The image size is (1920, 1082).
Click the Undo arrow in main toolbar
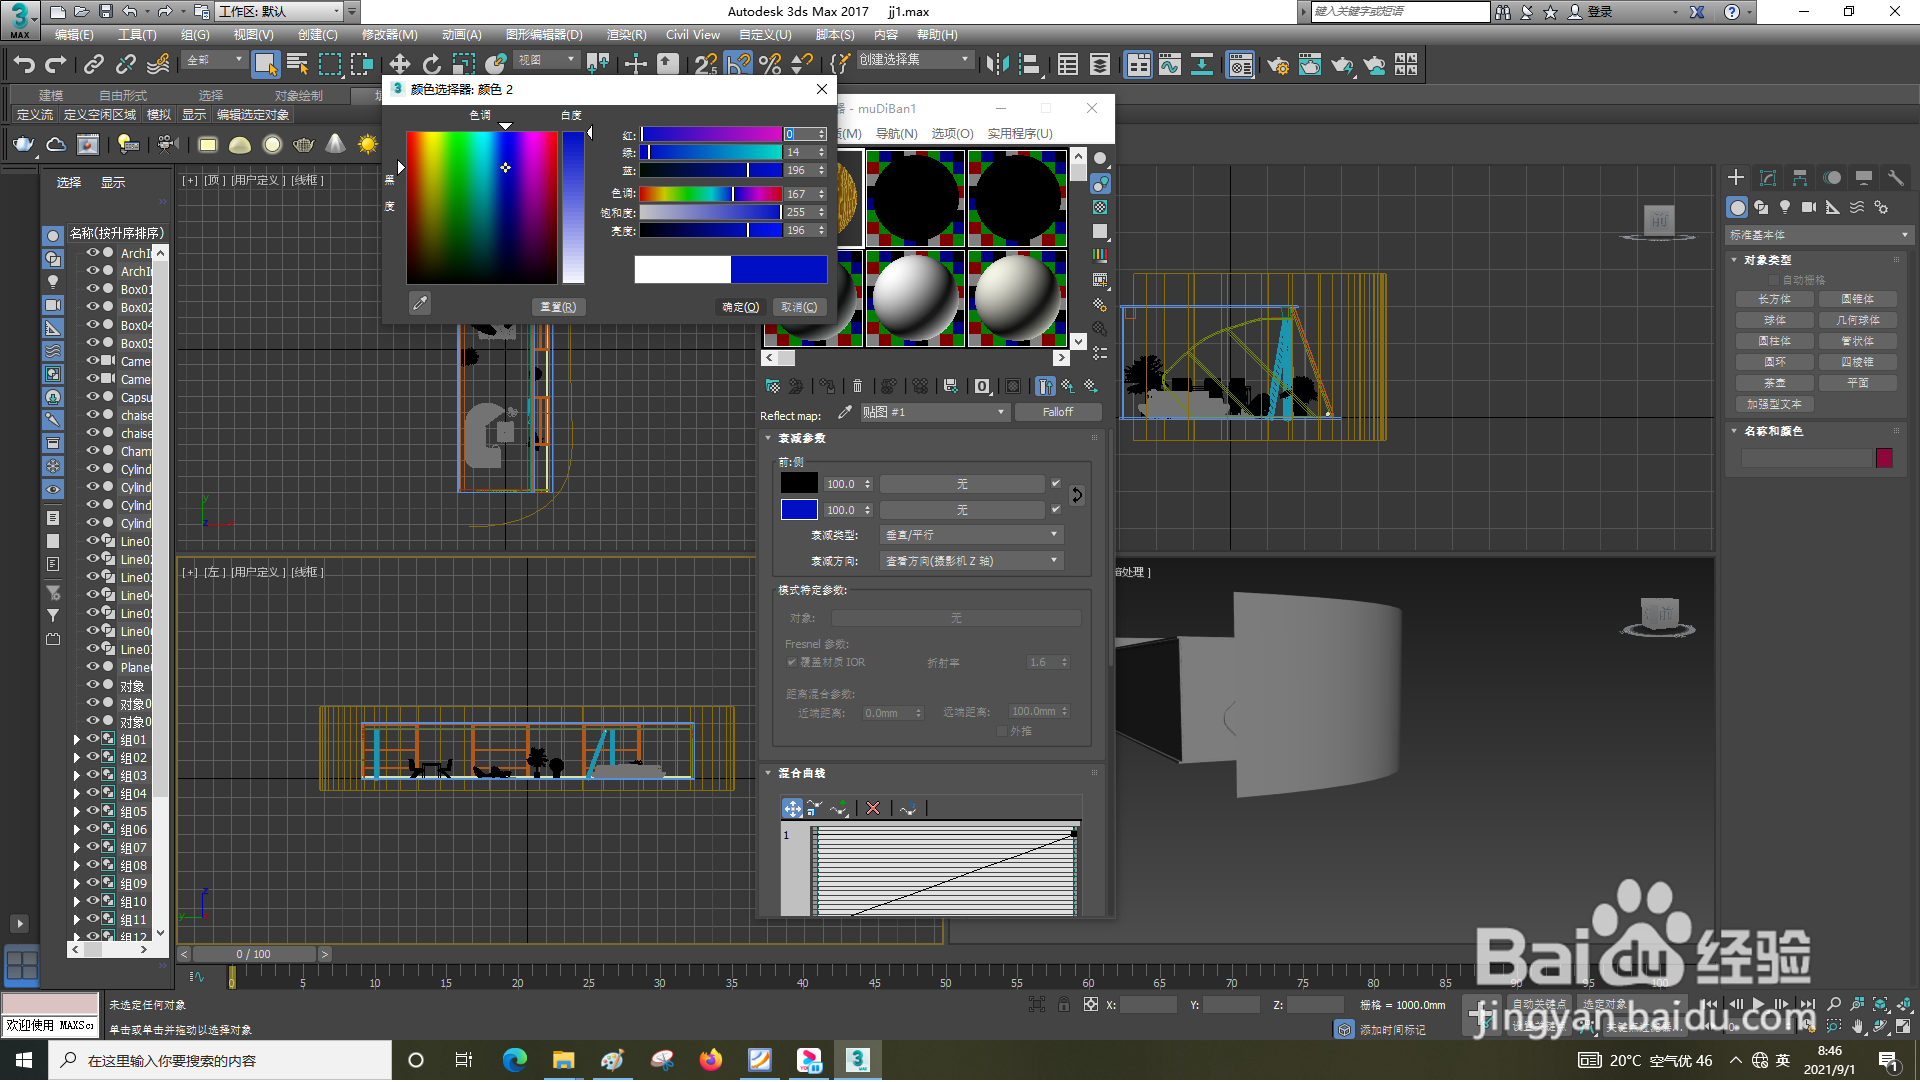click(x=23, y=65)
